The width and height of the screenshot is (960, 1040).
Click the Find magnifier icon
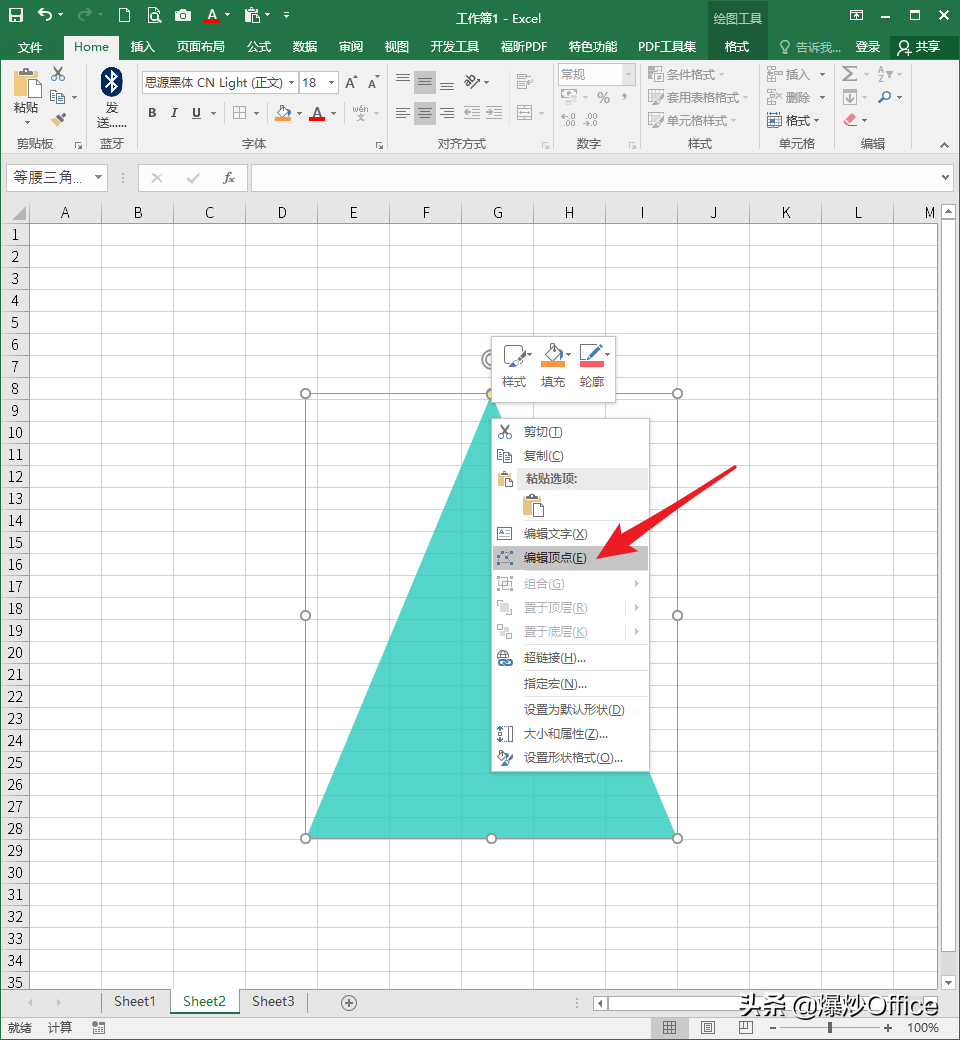pyautogui.click(x=884, y=97)
